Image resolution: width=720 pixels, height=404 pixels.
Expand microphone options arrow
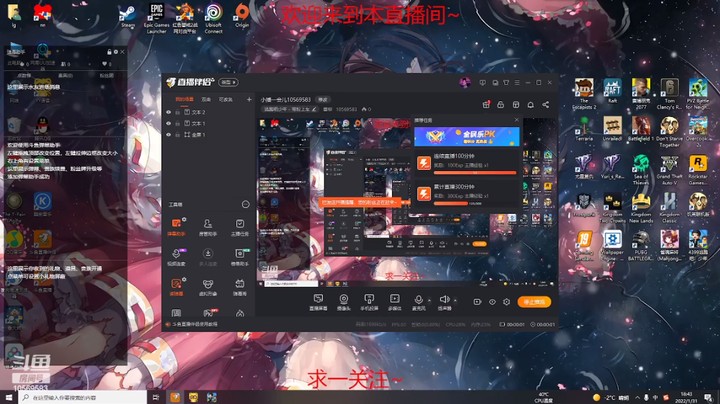(429, 300)
